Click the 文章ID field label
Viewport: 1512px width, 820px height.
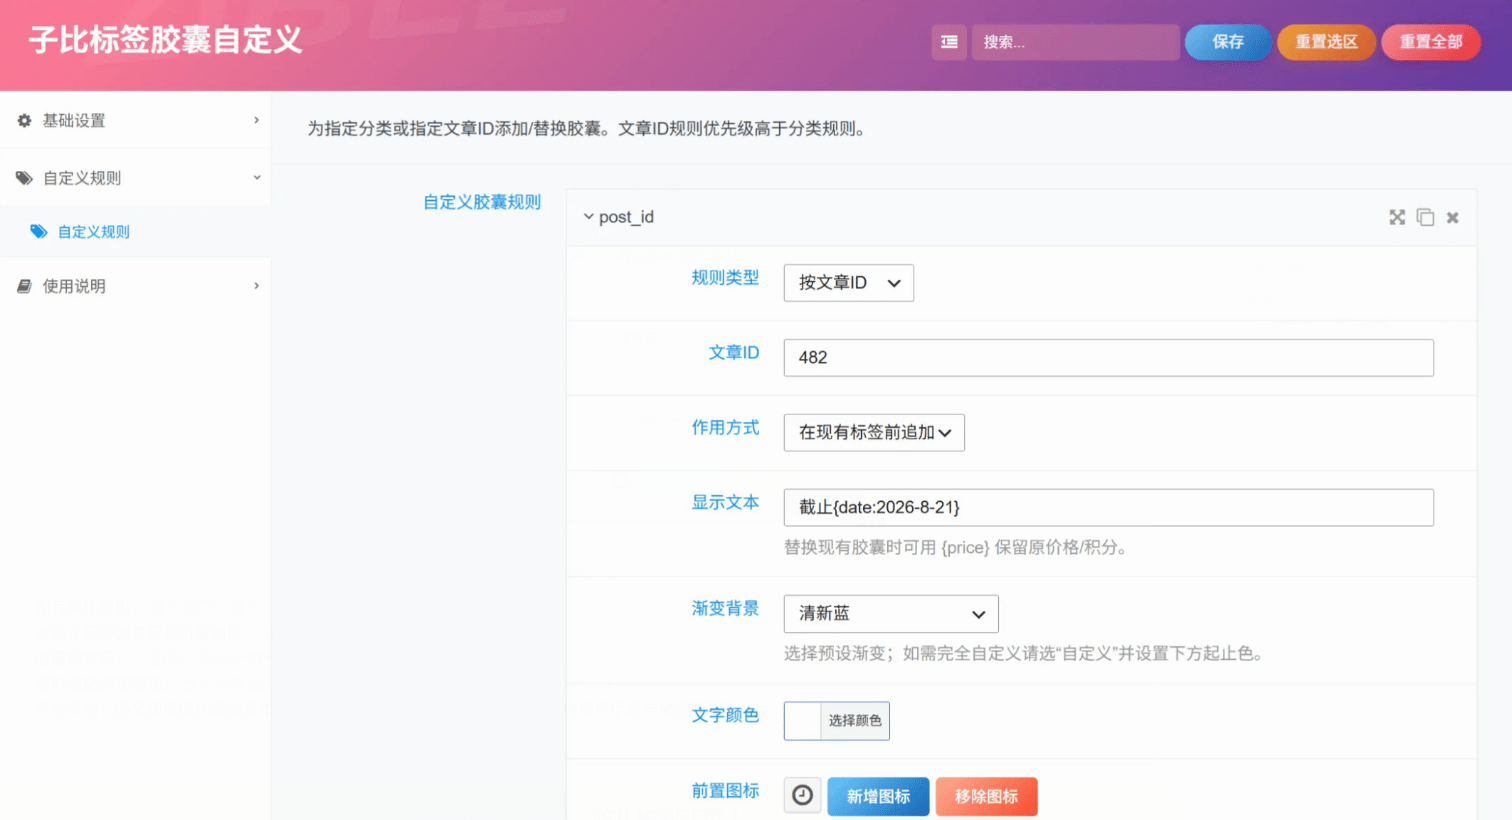[734, 353]
